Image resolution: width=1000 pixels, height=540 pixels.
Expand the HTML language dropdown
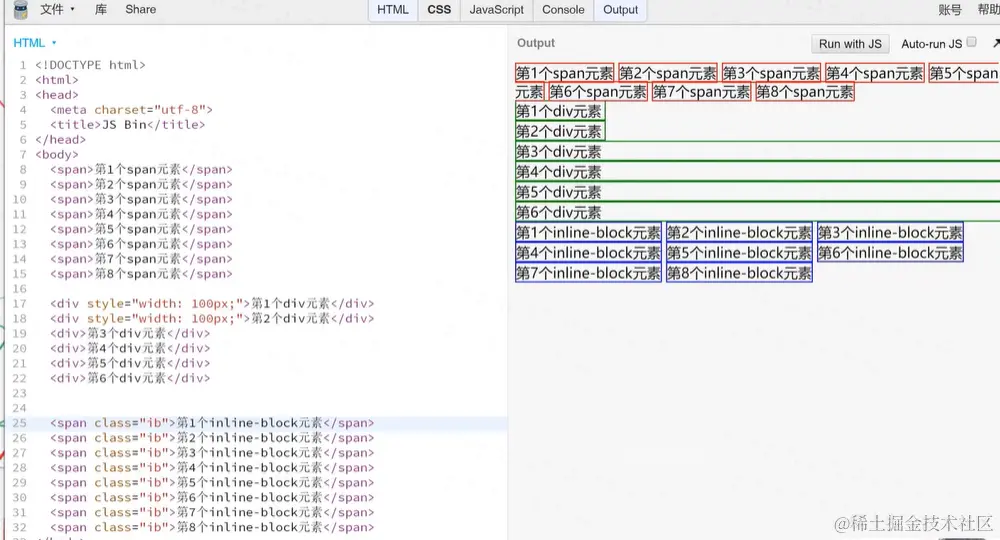35,43
